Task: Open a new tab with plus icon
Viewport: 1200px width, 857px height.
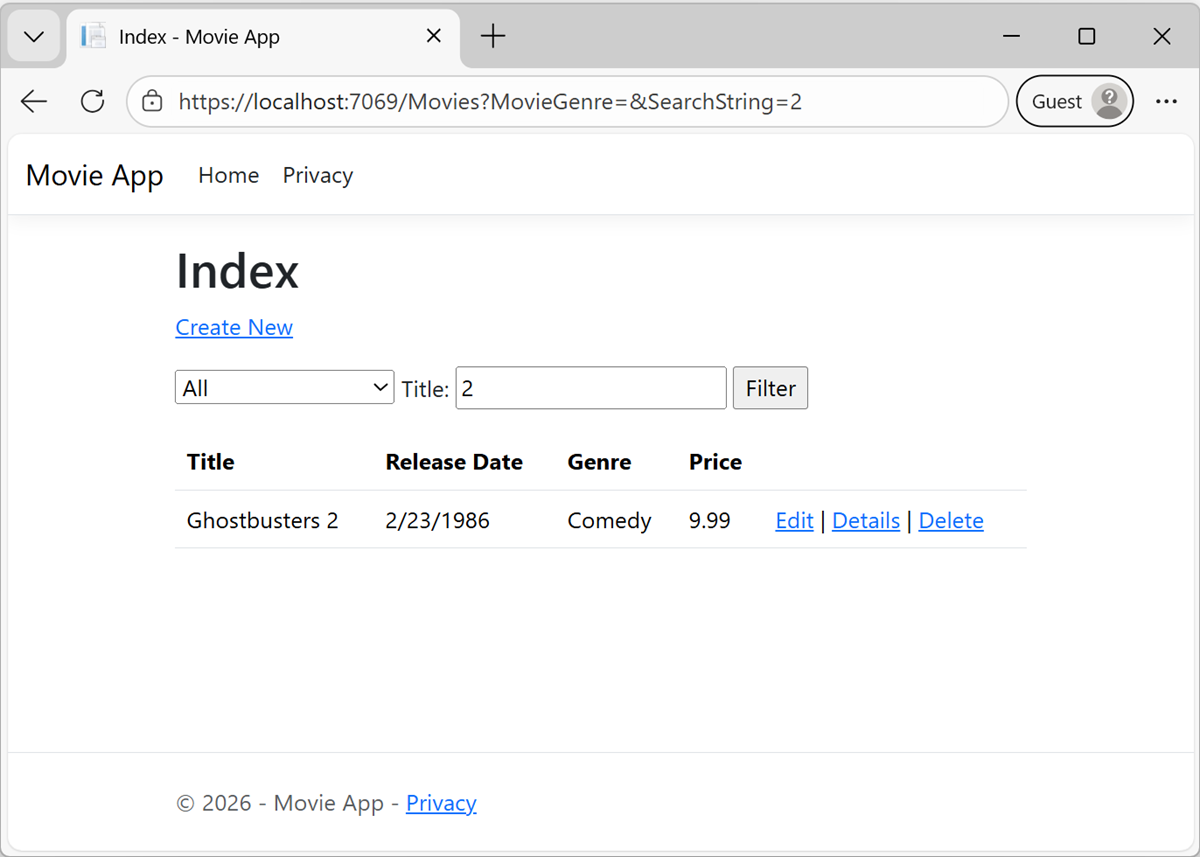Action: click(x=492, y=36)
